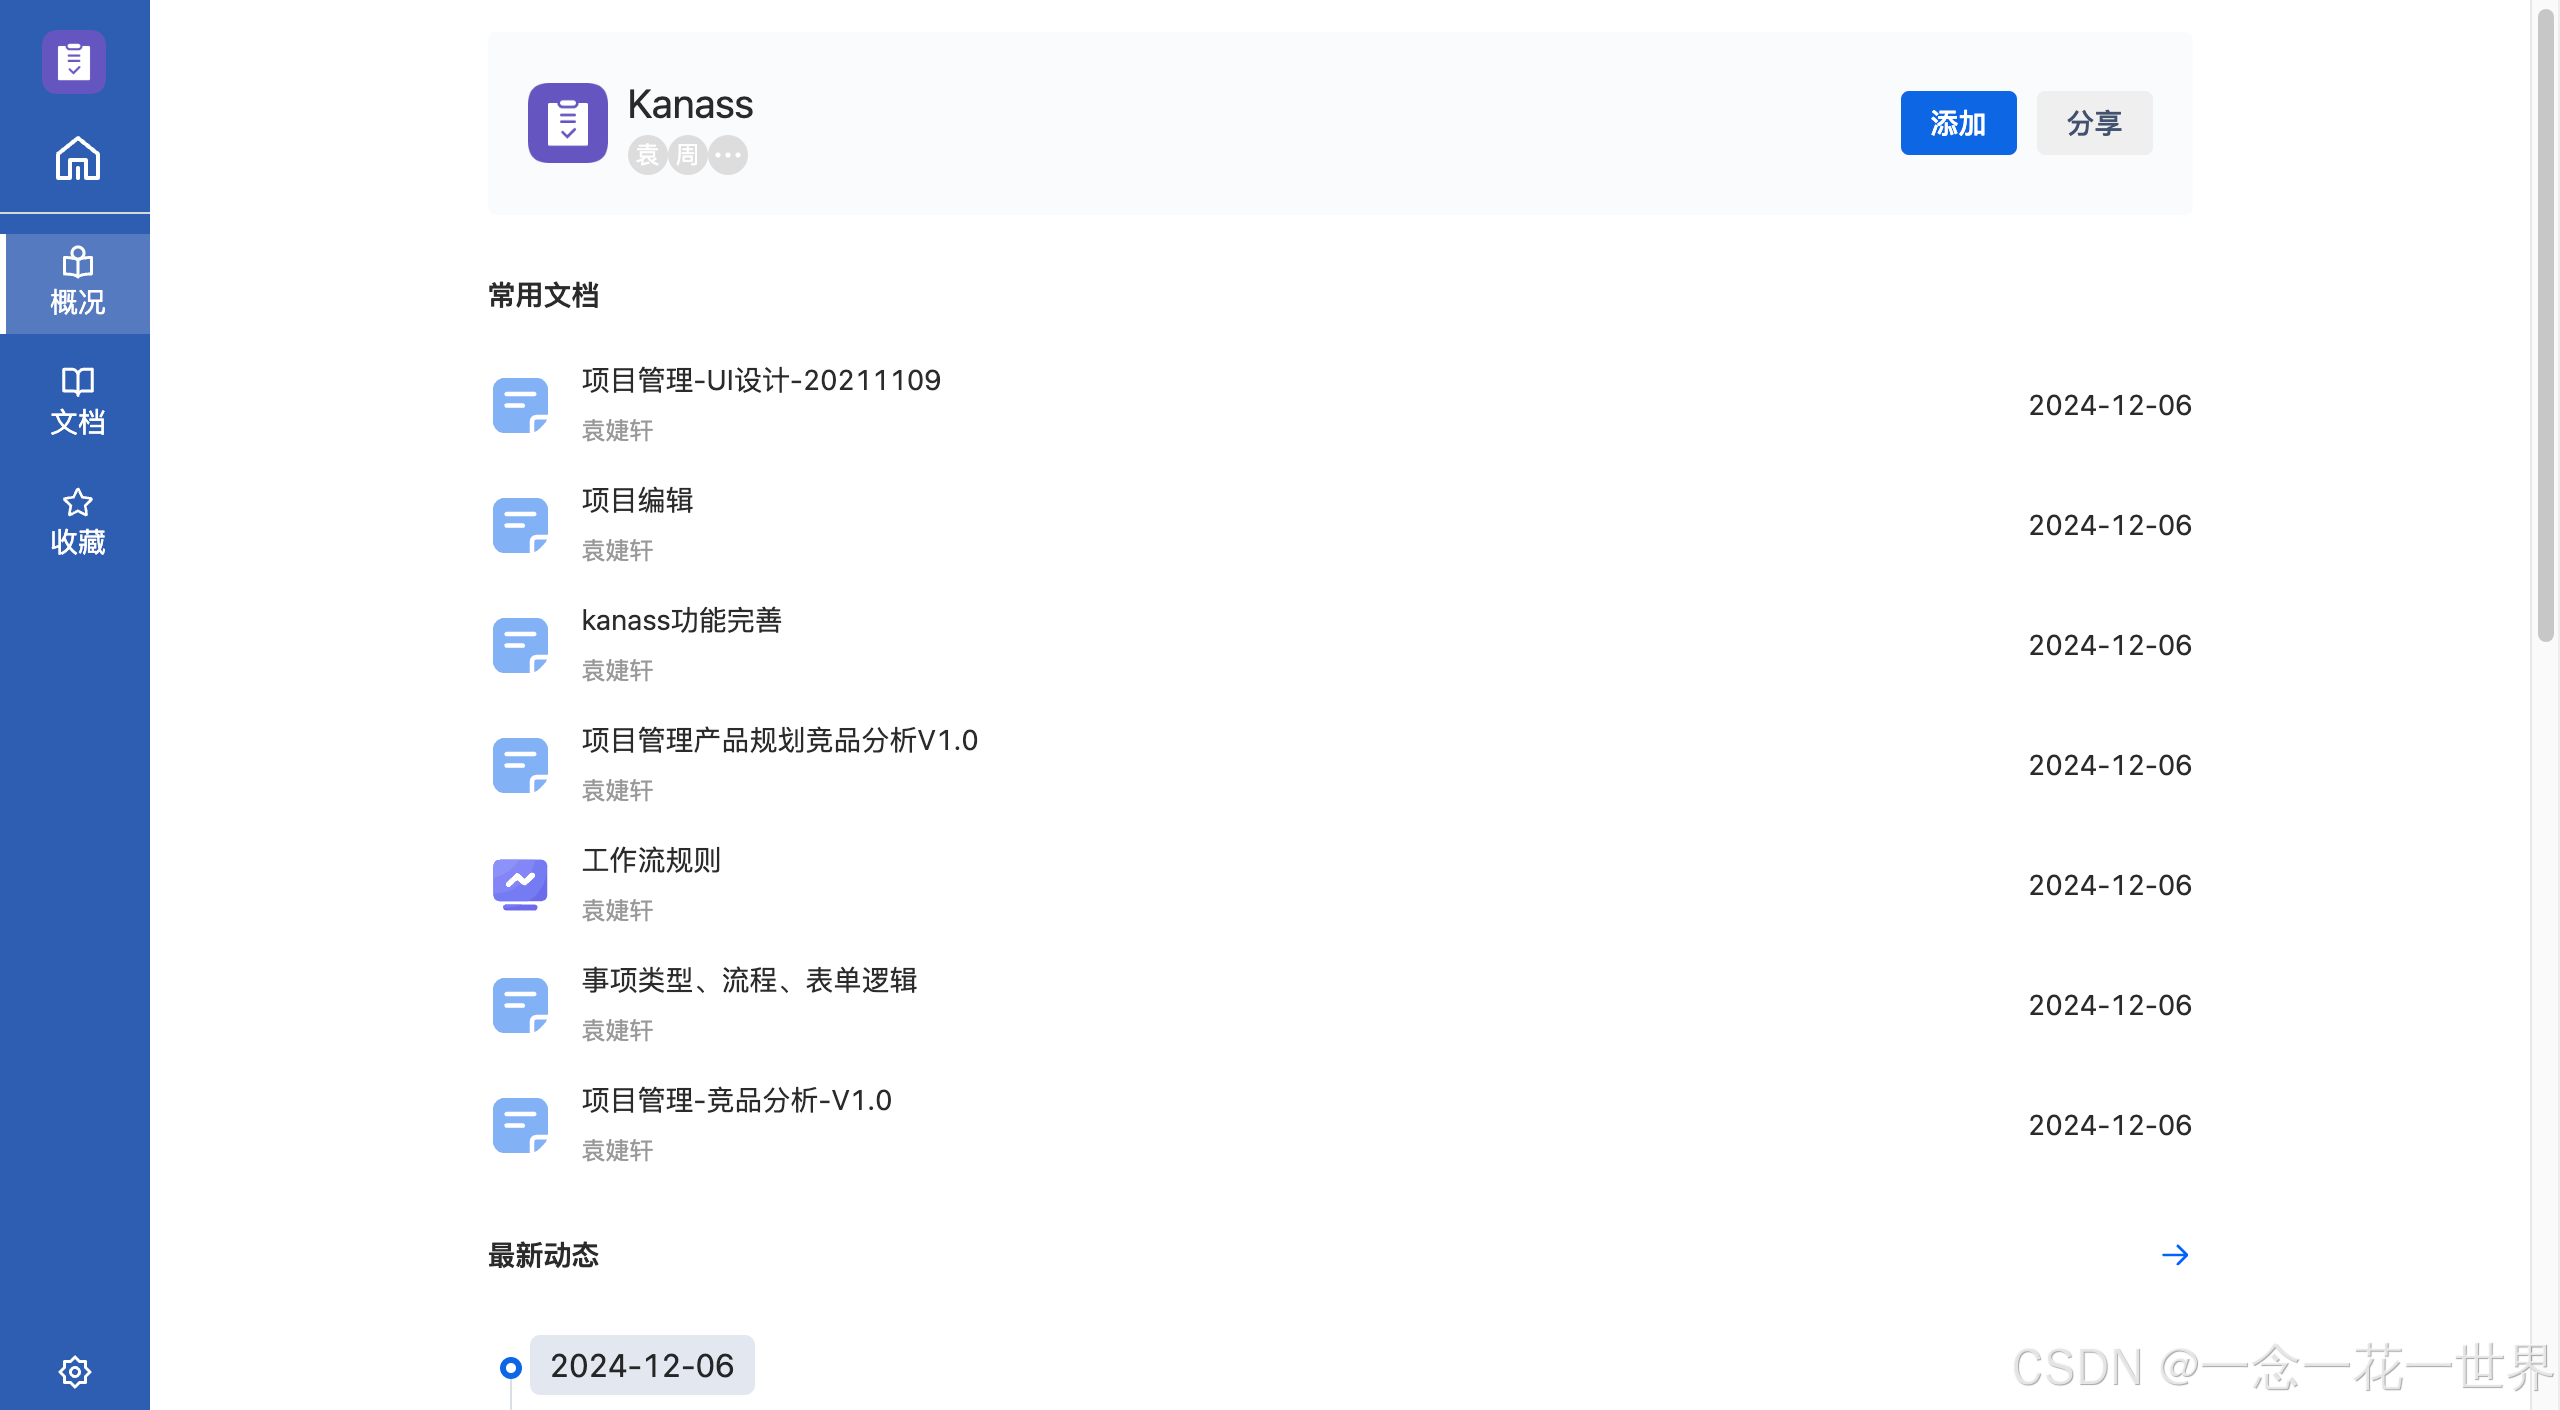Click timeline marker dot for 2024-12-06
Image resolution: width=2560 pixels, height=1410 pixels.
coord(510,1367)
